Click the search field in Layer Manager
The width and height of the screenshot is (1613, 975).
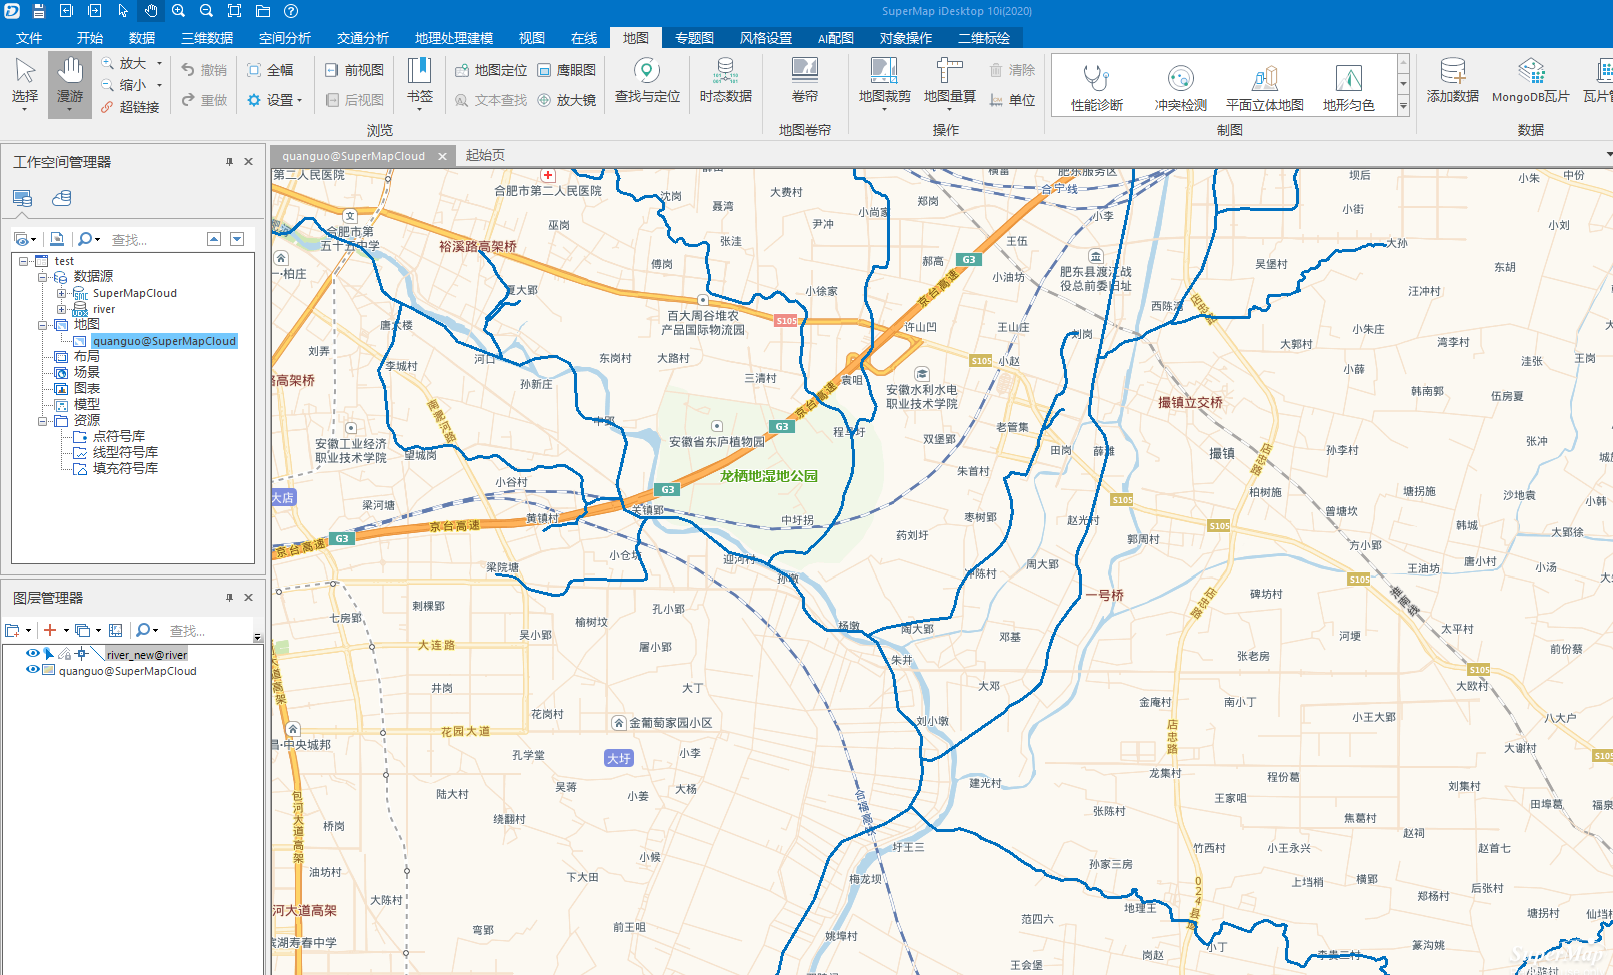[x=208, y=630]
